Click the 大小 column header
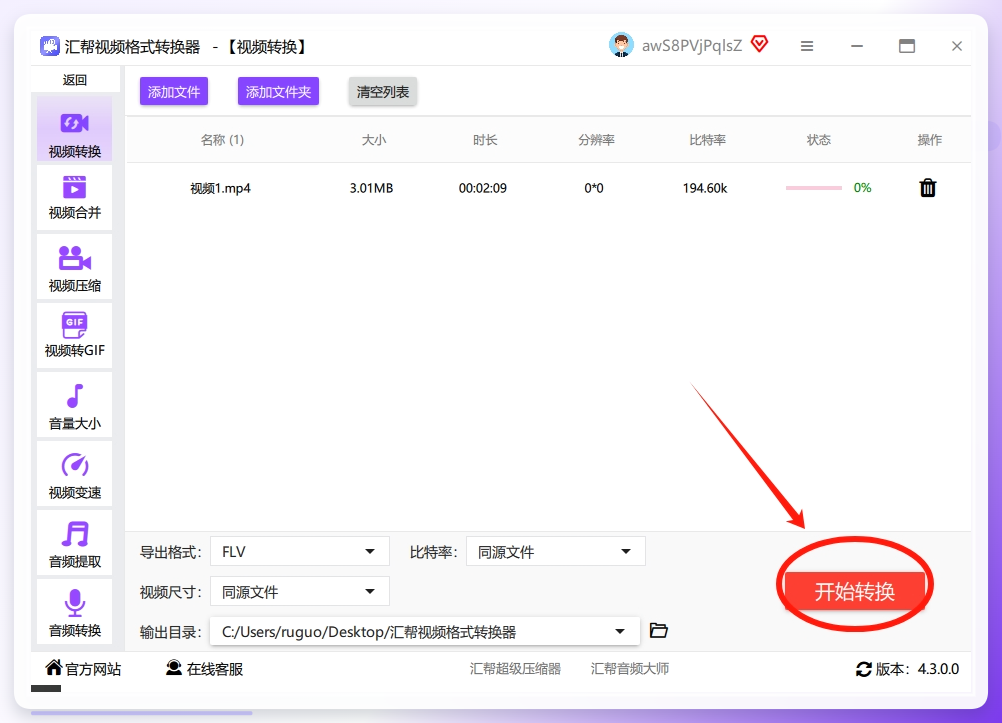 374,140
